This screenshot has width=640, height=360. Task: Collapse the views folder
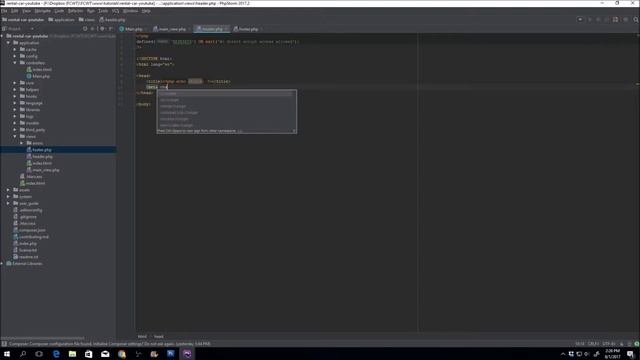(x=15, y=136)
